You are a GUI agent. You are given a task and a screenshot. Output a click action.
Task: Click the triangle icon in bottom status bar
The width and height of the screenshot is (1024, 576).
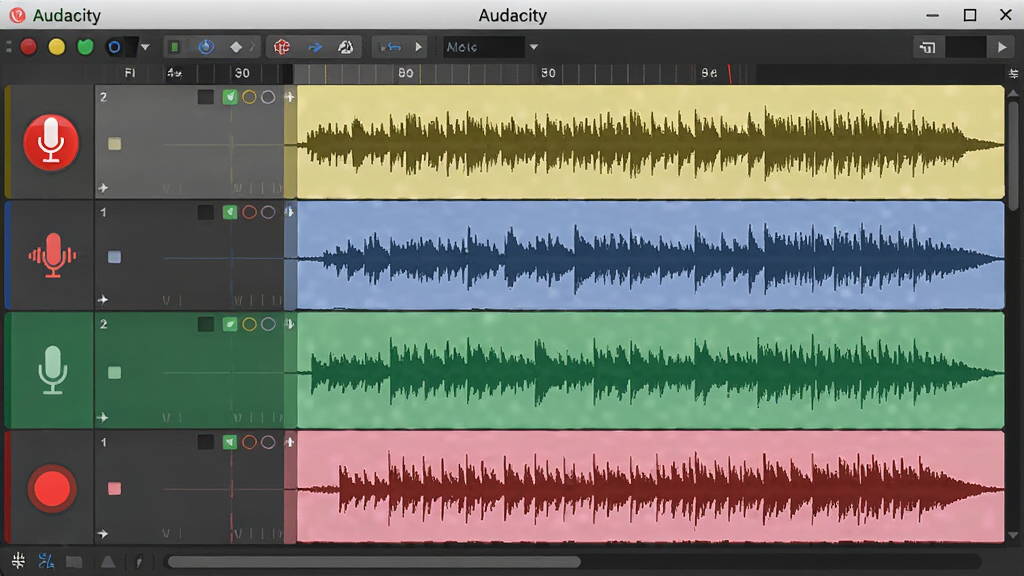coord(108,562)
